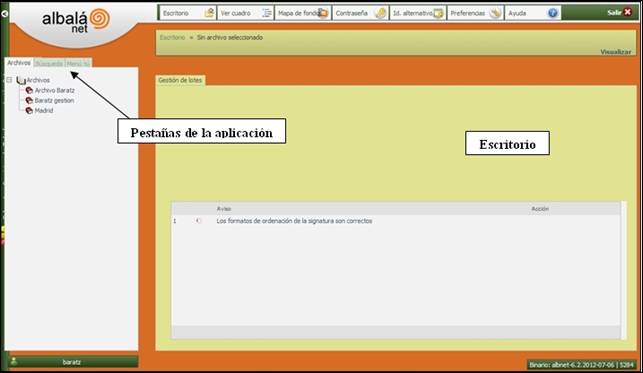Click the Mapa de fondos icon
This screenshot has width=643, height=373.
pyautogui.click(x=324, y=13)
